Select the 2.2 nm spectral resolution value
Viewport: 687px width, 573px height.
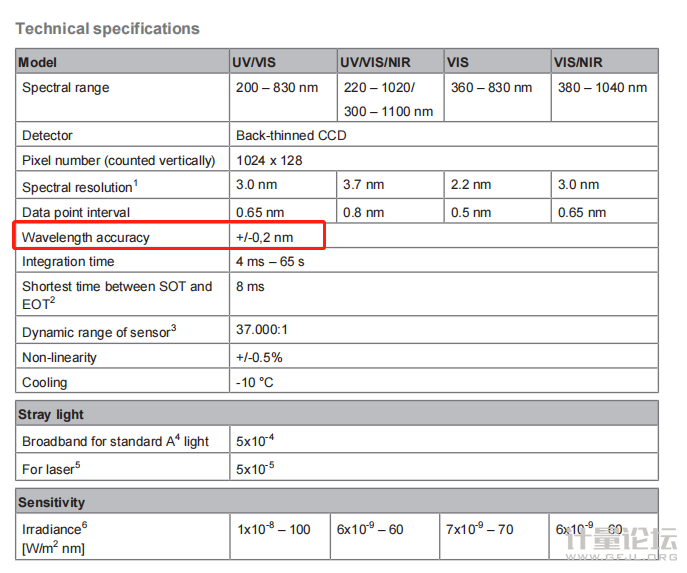[470, 185]
